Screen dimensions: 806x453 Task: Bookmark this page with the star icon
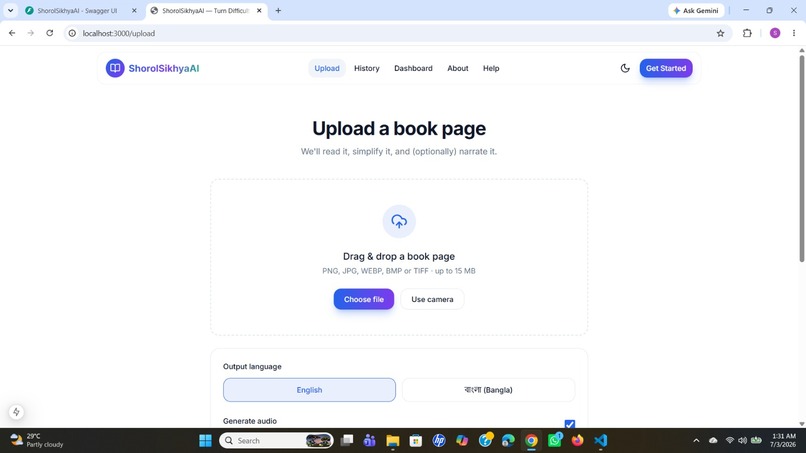pyautogui.click(x=720, y=33)
